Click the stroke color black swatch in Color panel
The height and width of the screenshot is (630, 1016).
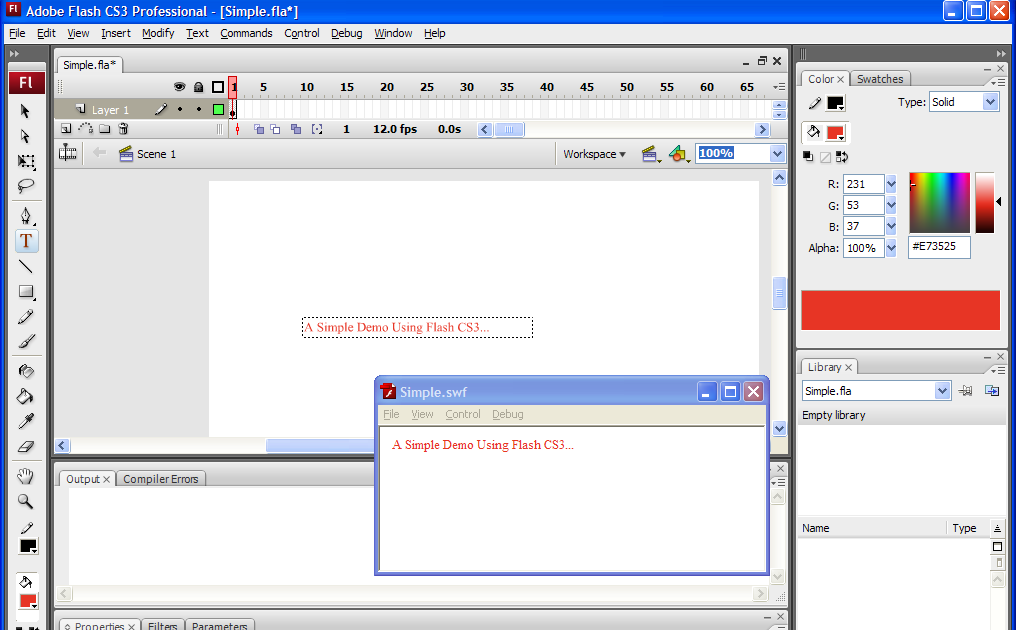point(836,103)
